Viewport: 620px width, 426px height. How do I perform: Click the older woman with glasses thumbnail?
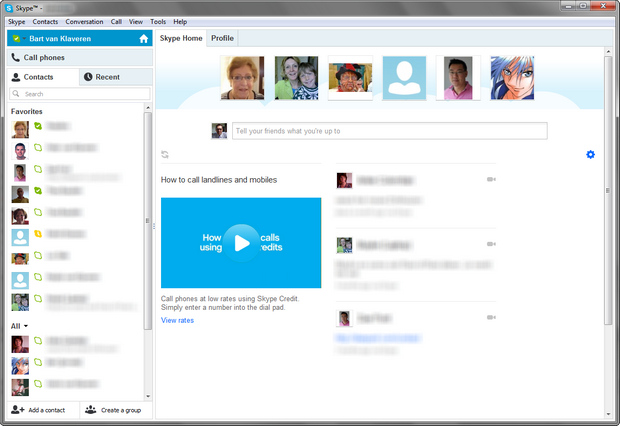coord(242,78)
